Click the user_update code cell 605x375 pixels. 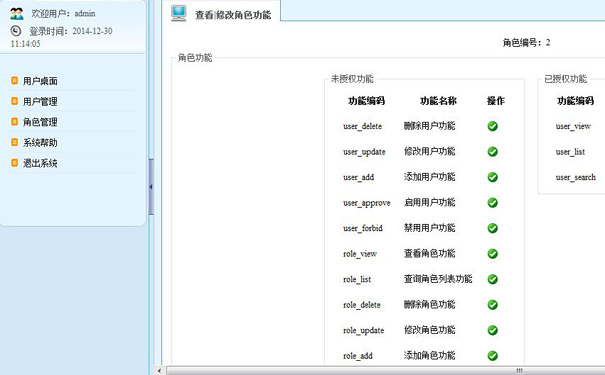pos(364,152)
